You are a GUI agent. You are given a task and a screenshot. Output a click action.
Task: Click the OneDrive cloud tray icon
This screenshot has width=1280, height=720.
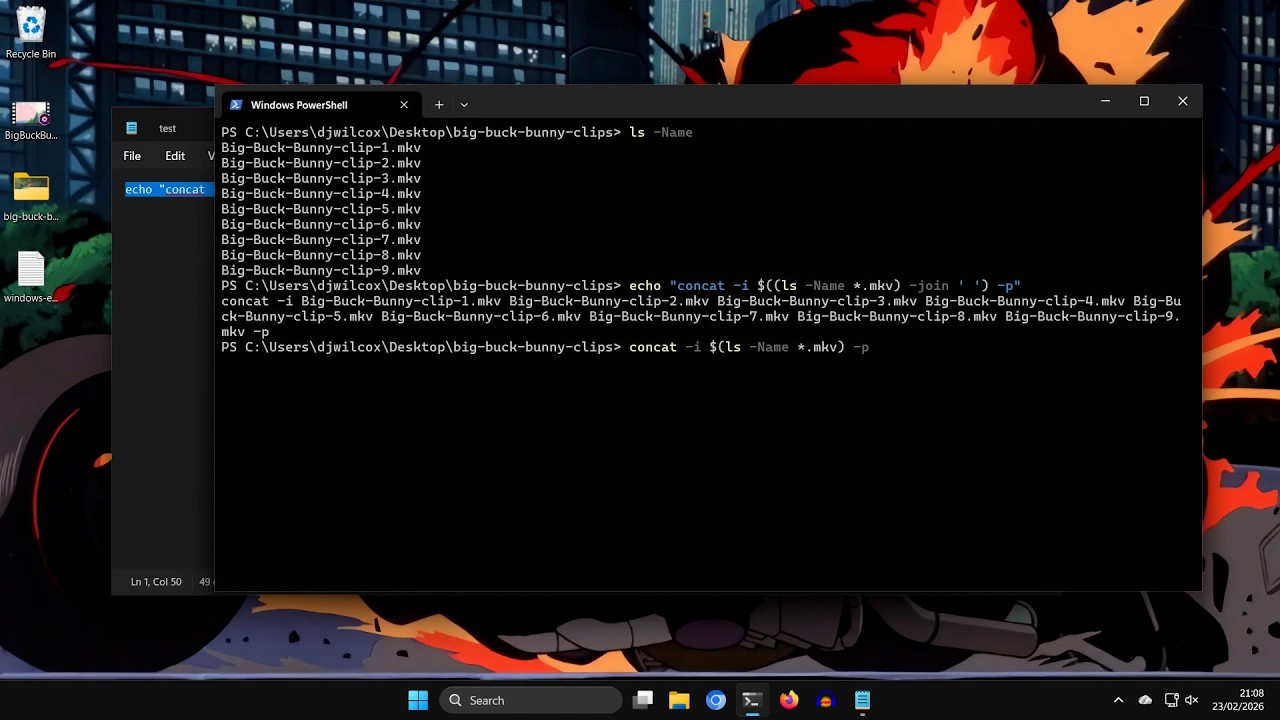pyautogui.click(x=1145, y=700)
